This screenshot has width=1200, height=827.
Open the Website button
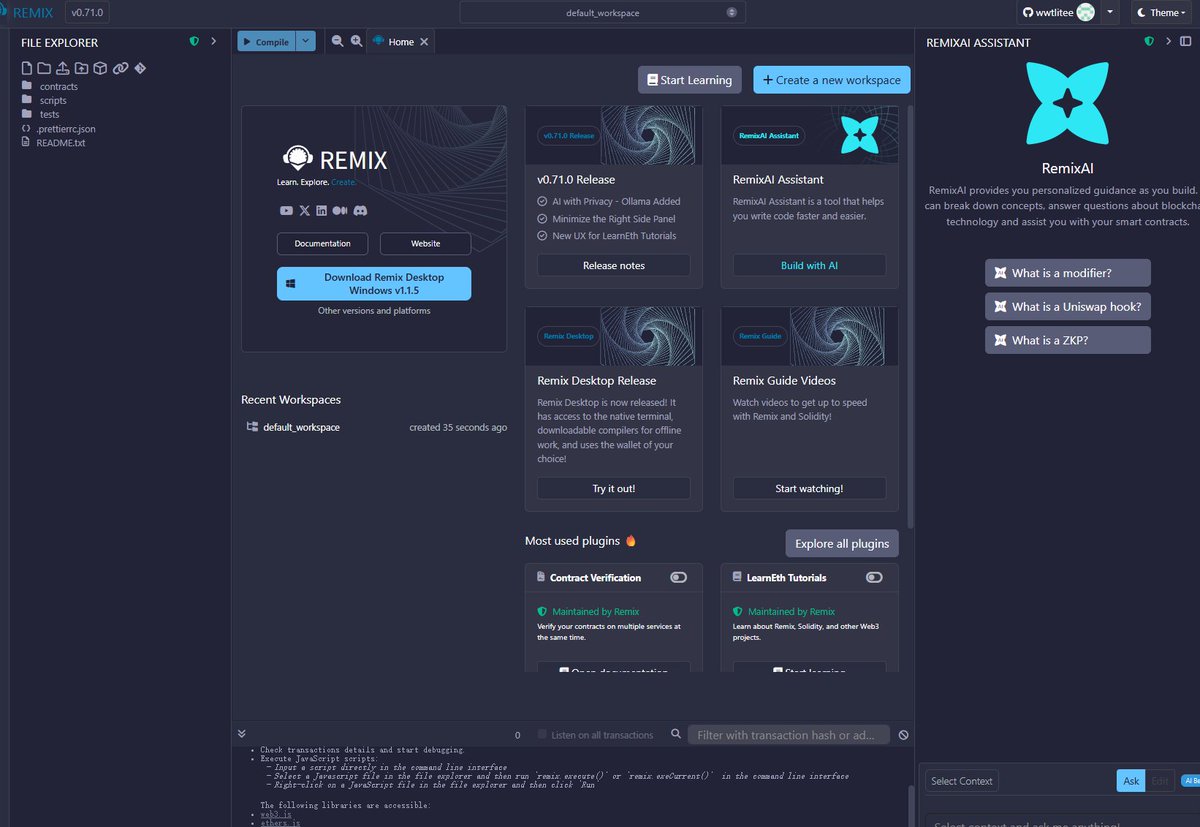point(425,243)
